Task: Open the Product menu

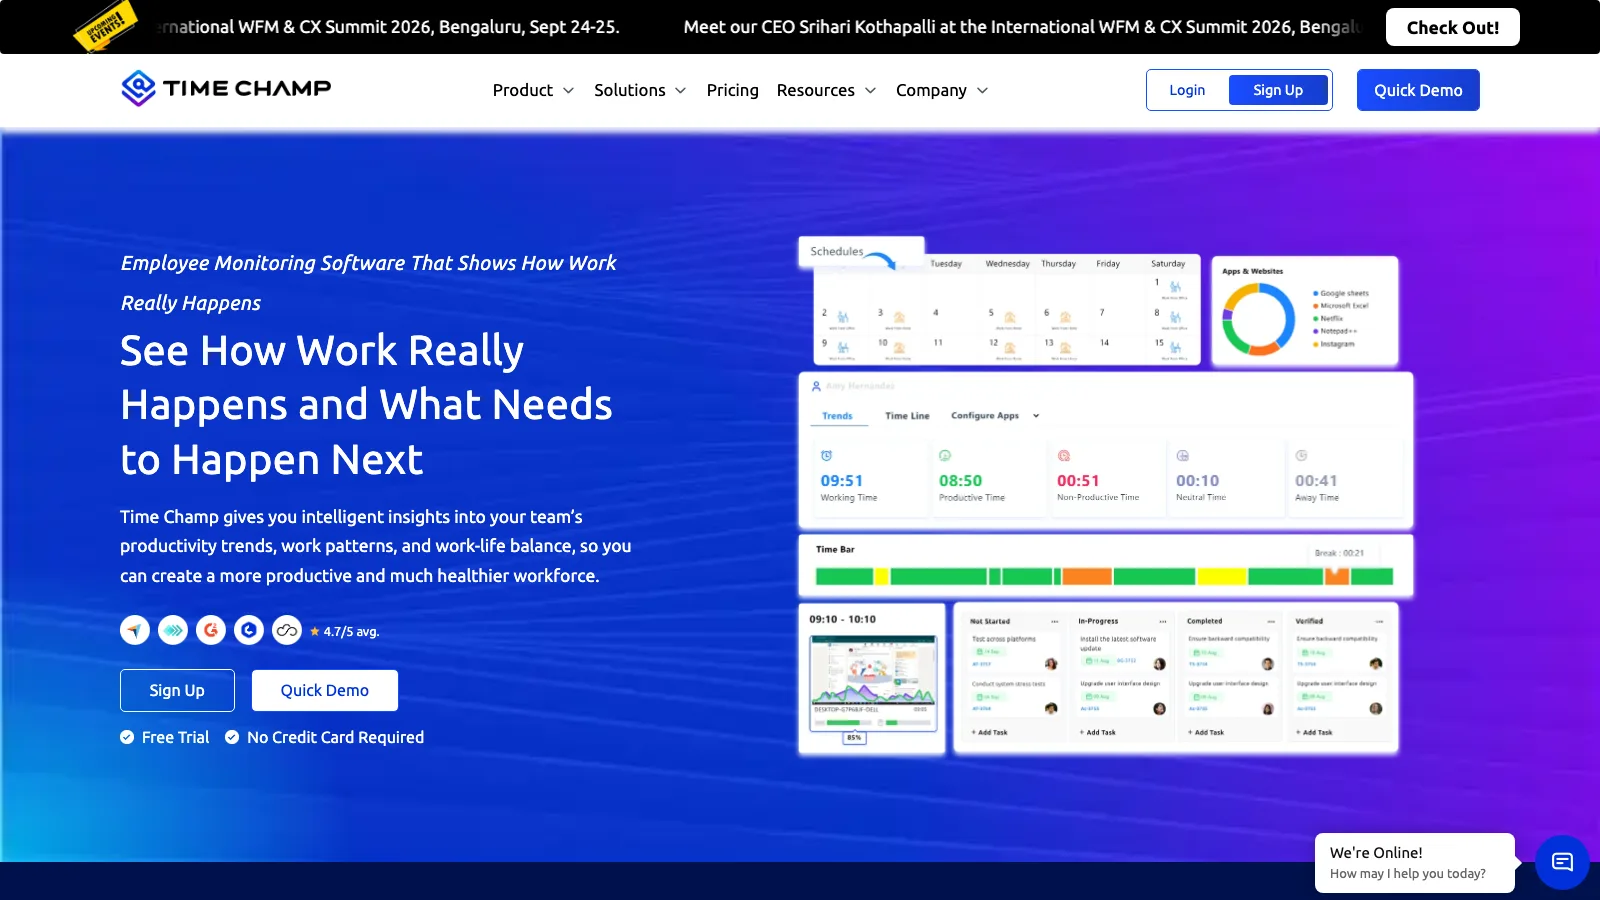Action: pyautogui.click(x=533, y=90)
